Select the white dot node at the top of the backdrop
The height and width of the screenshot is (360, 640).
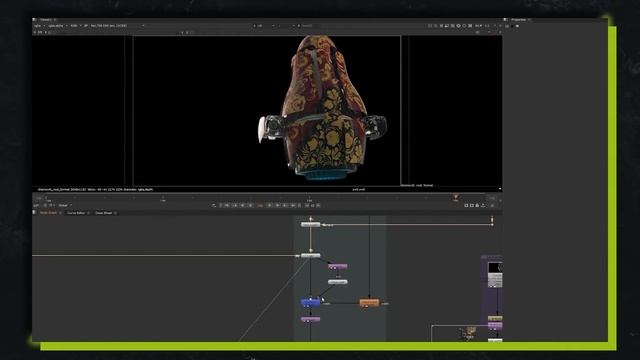[310, 224]
